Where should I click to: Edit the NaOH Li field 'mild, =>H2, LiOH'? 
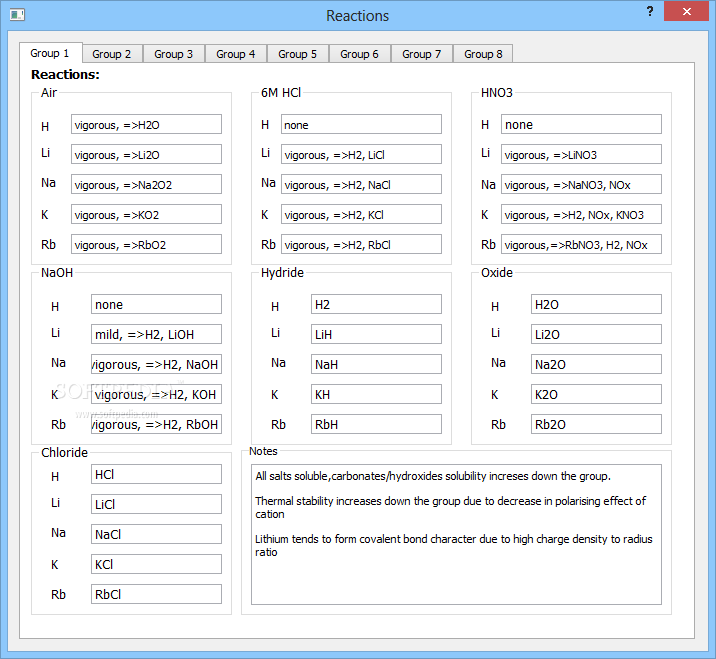[156, 334]
